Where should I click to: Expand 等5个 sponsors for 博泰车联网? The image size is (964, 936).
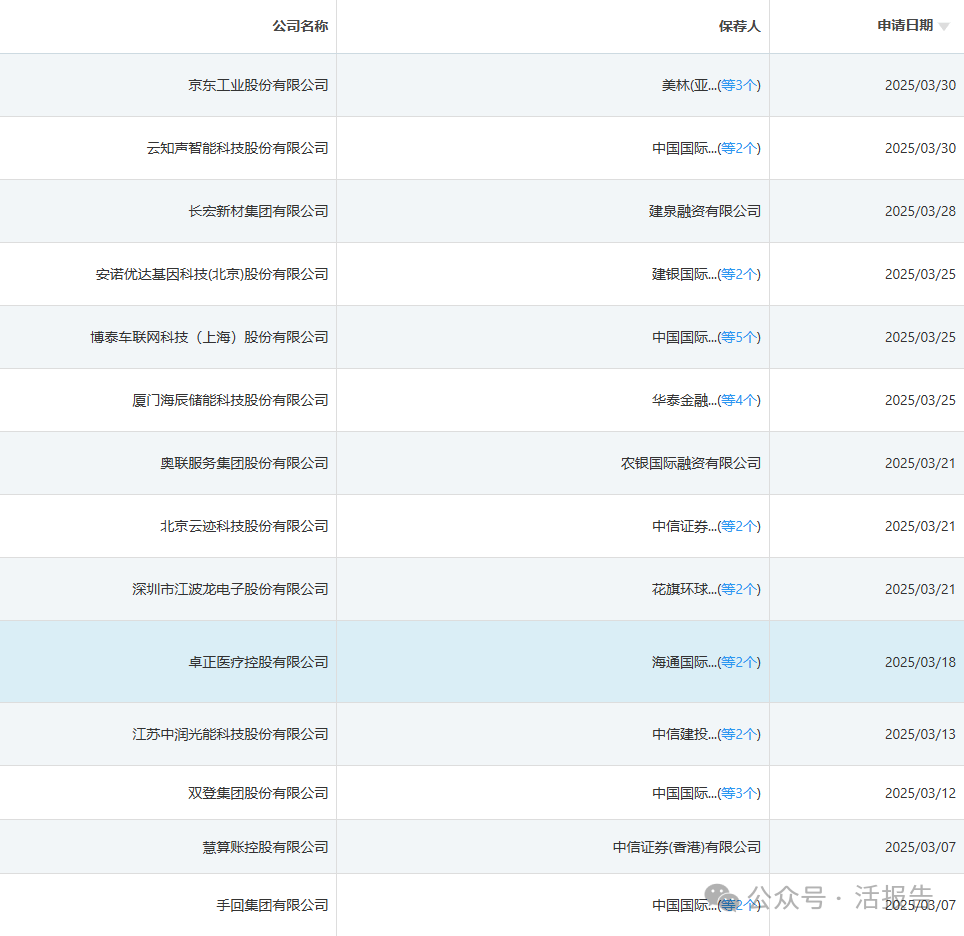point(739,337)
